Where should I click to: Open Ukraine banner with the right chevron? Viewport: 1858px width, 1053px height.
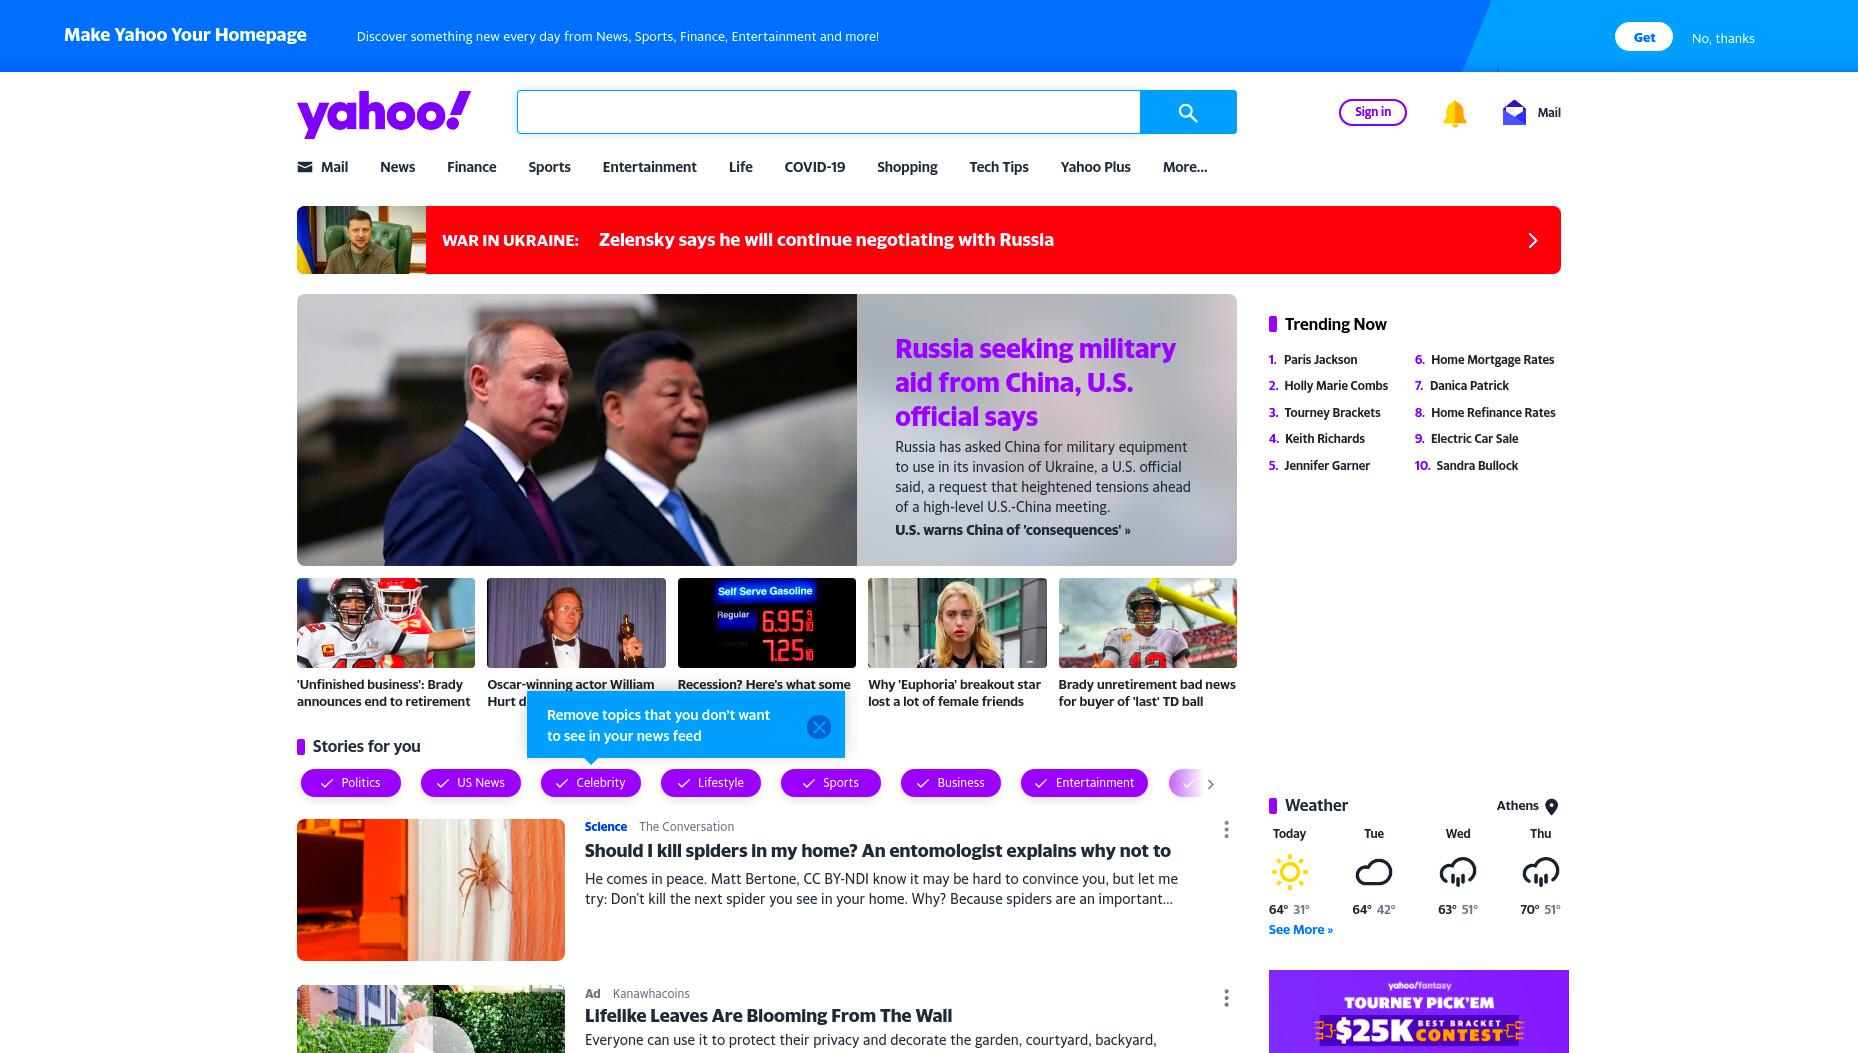tap(1533, 240)
